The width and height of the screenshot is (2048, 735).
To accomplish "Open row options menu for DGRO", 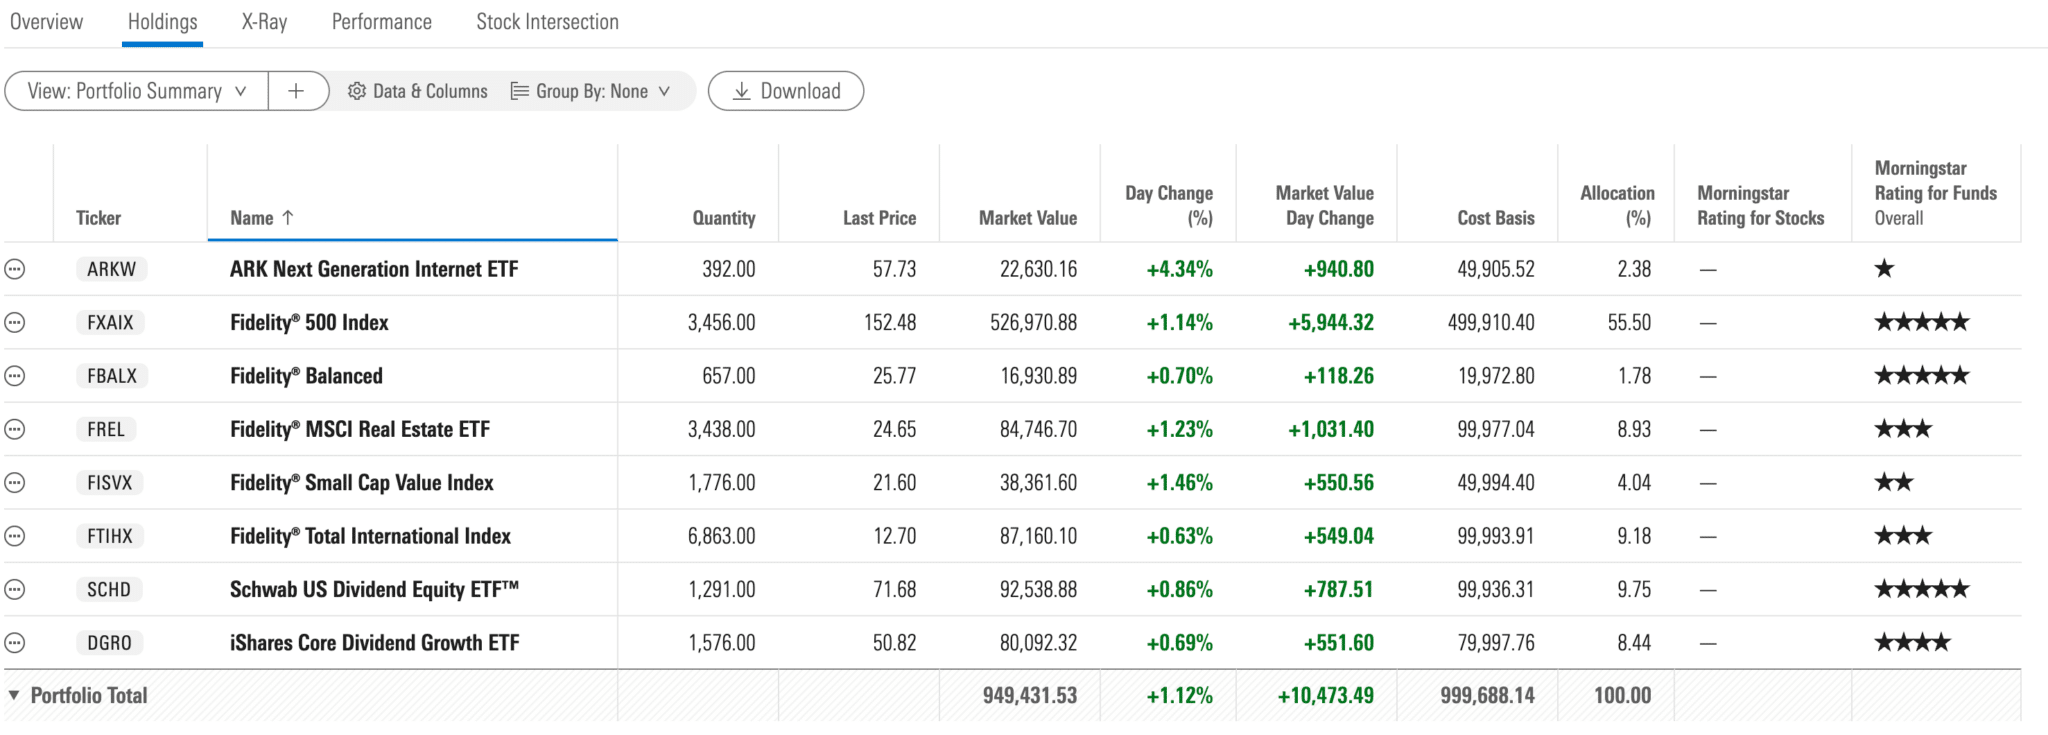I will (15, 643).
